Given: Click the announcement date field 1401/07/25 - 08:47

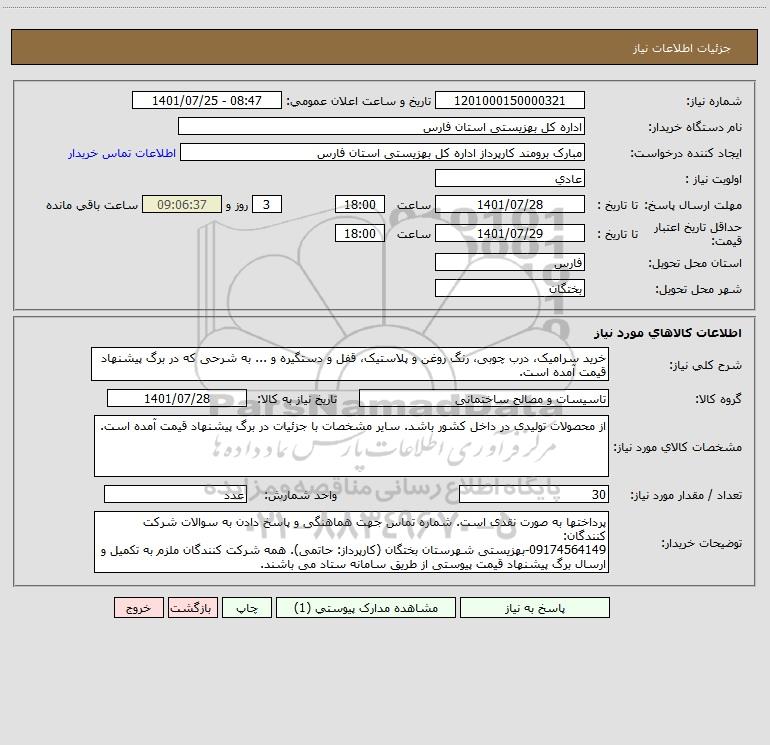Looking at the screenshot, I should click(207, 100).
